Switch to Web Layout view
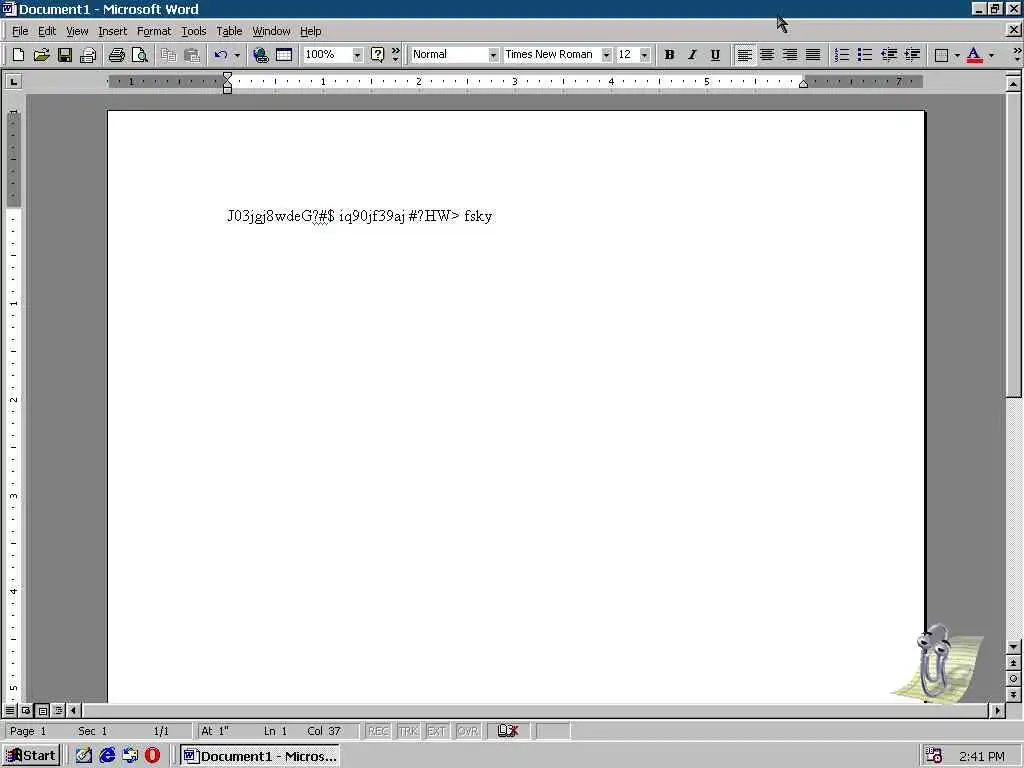This screenshot has height=768, width=1024. click(x=26, y=710)
